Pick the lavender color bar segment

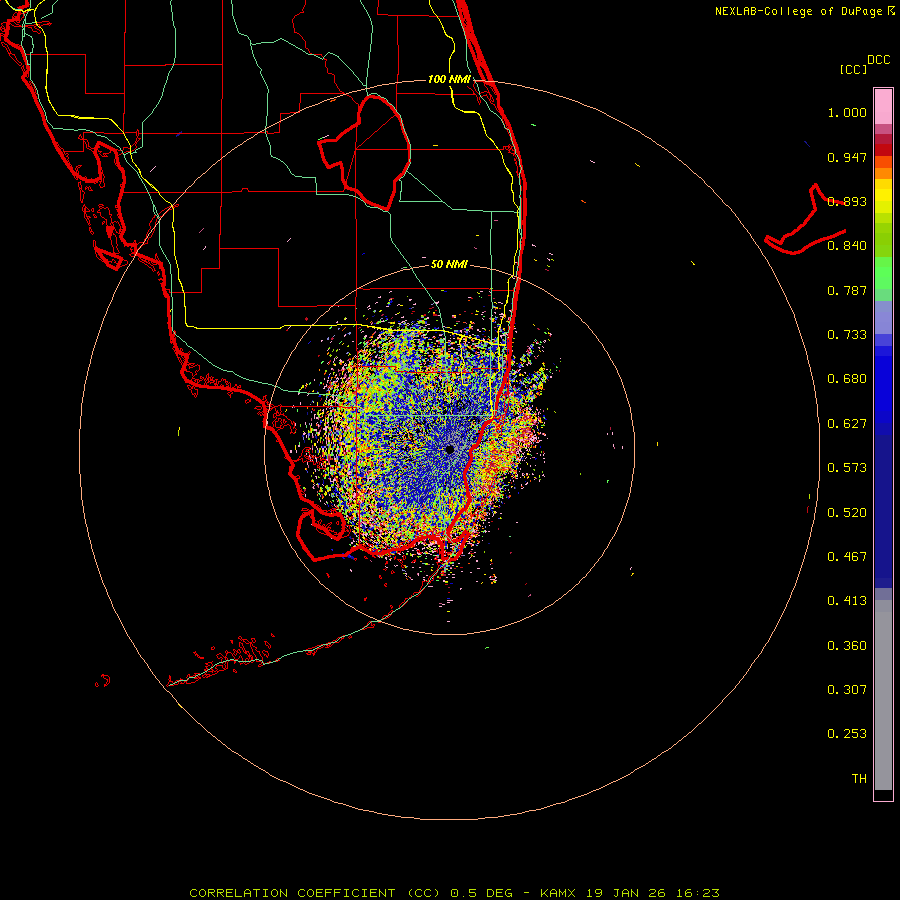click(x=883, y=317)
